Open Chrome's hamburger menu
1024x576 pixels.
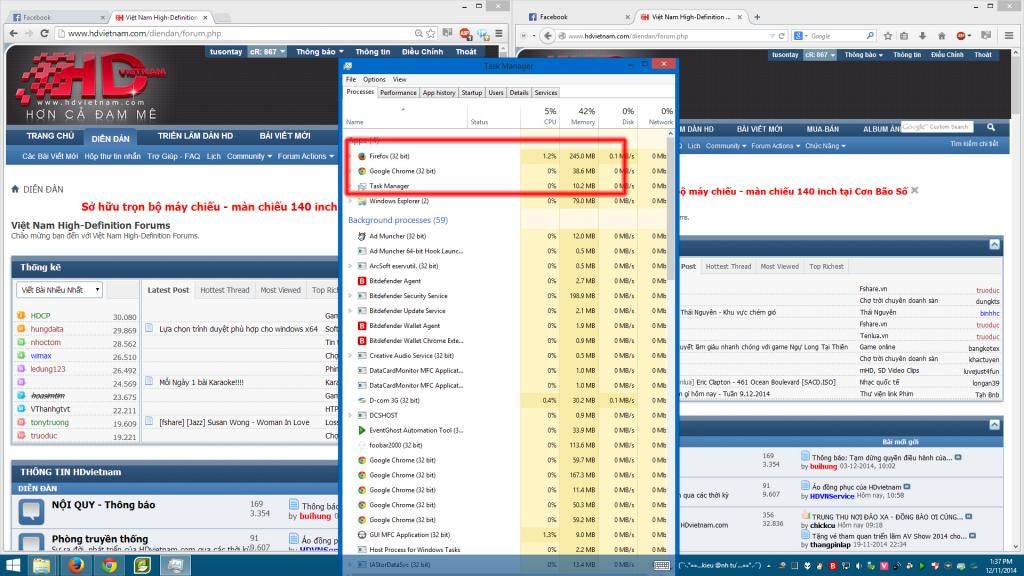(499, 33)
